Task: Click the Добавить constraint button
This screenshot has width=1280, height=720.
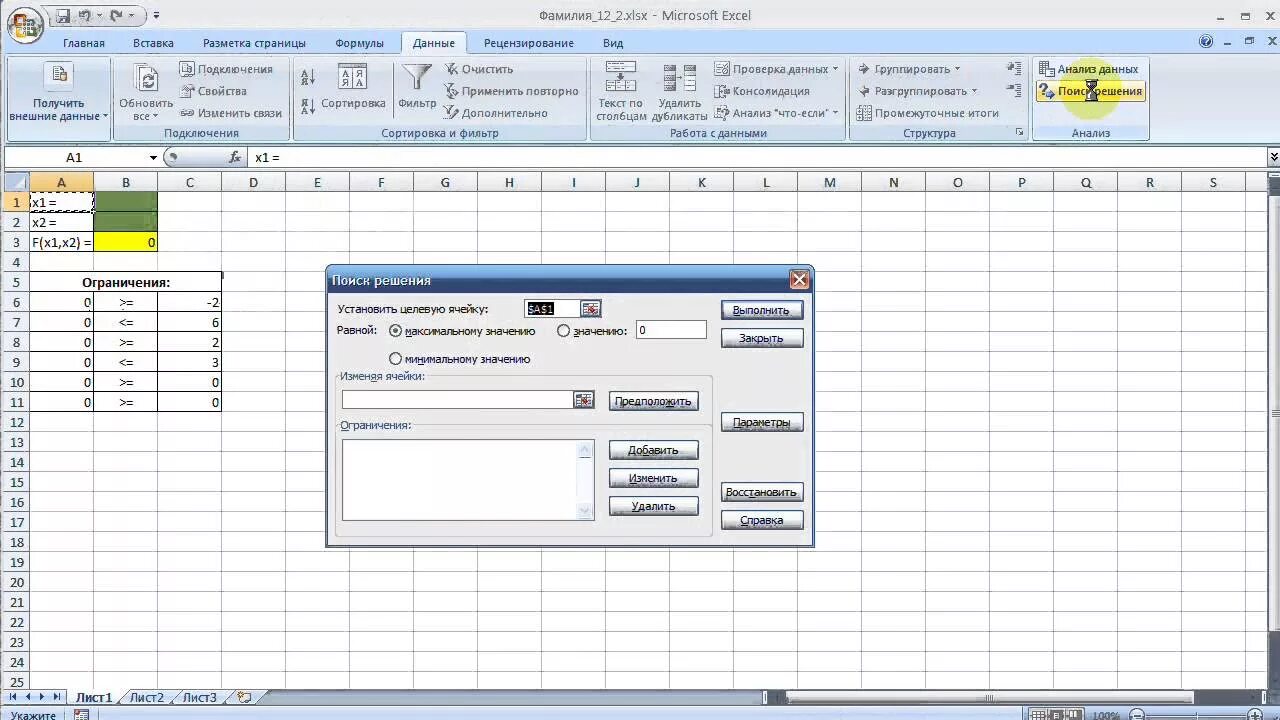Action: (653, 450)
